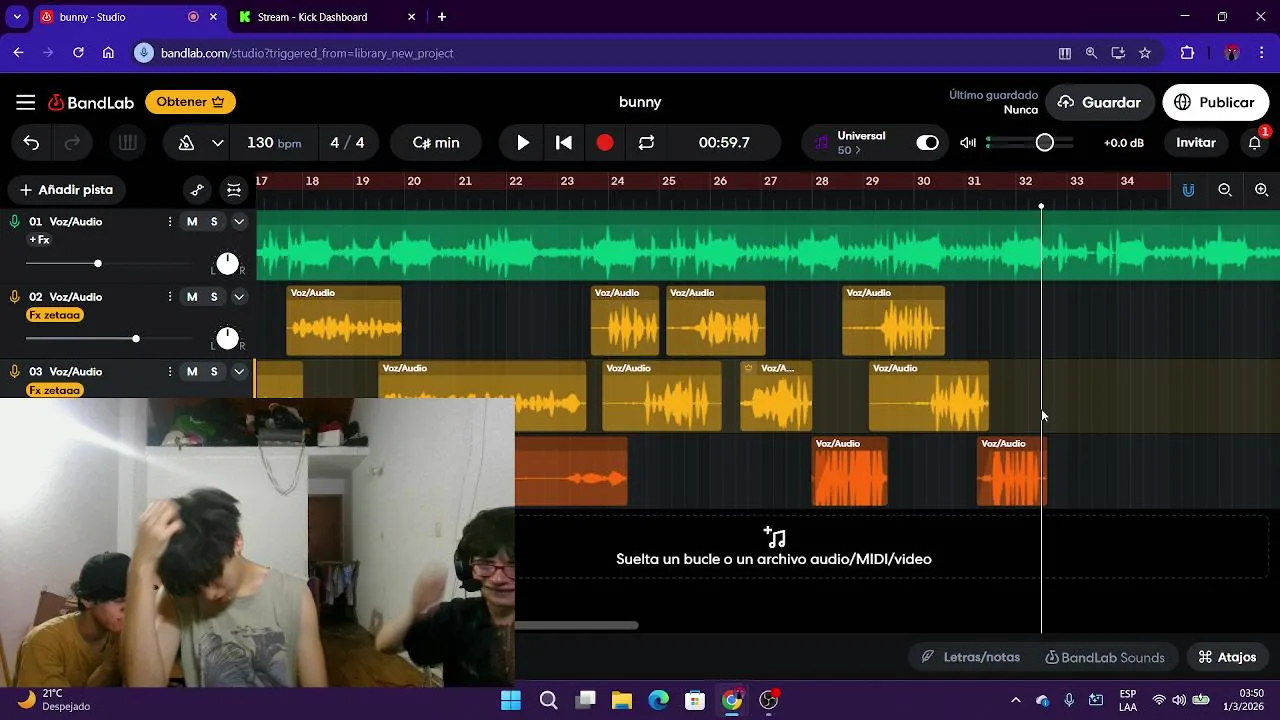Zoom in the timeline
The height and width of the screenshot is (720, 1280).
(x=1262, y=190)
